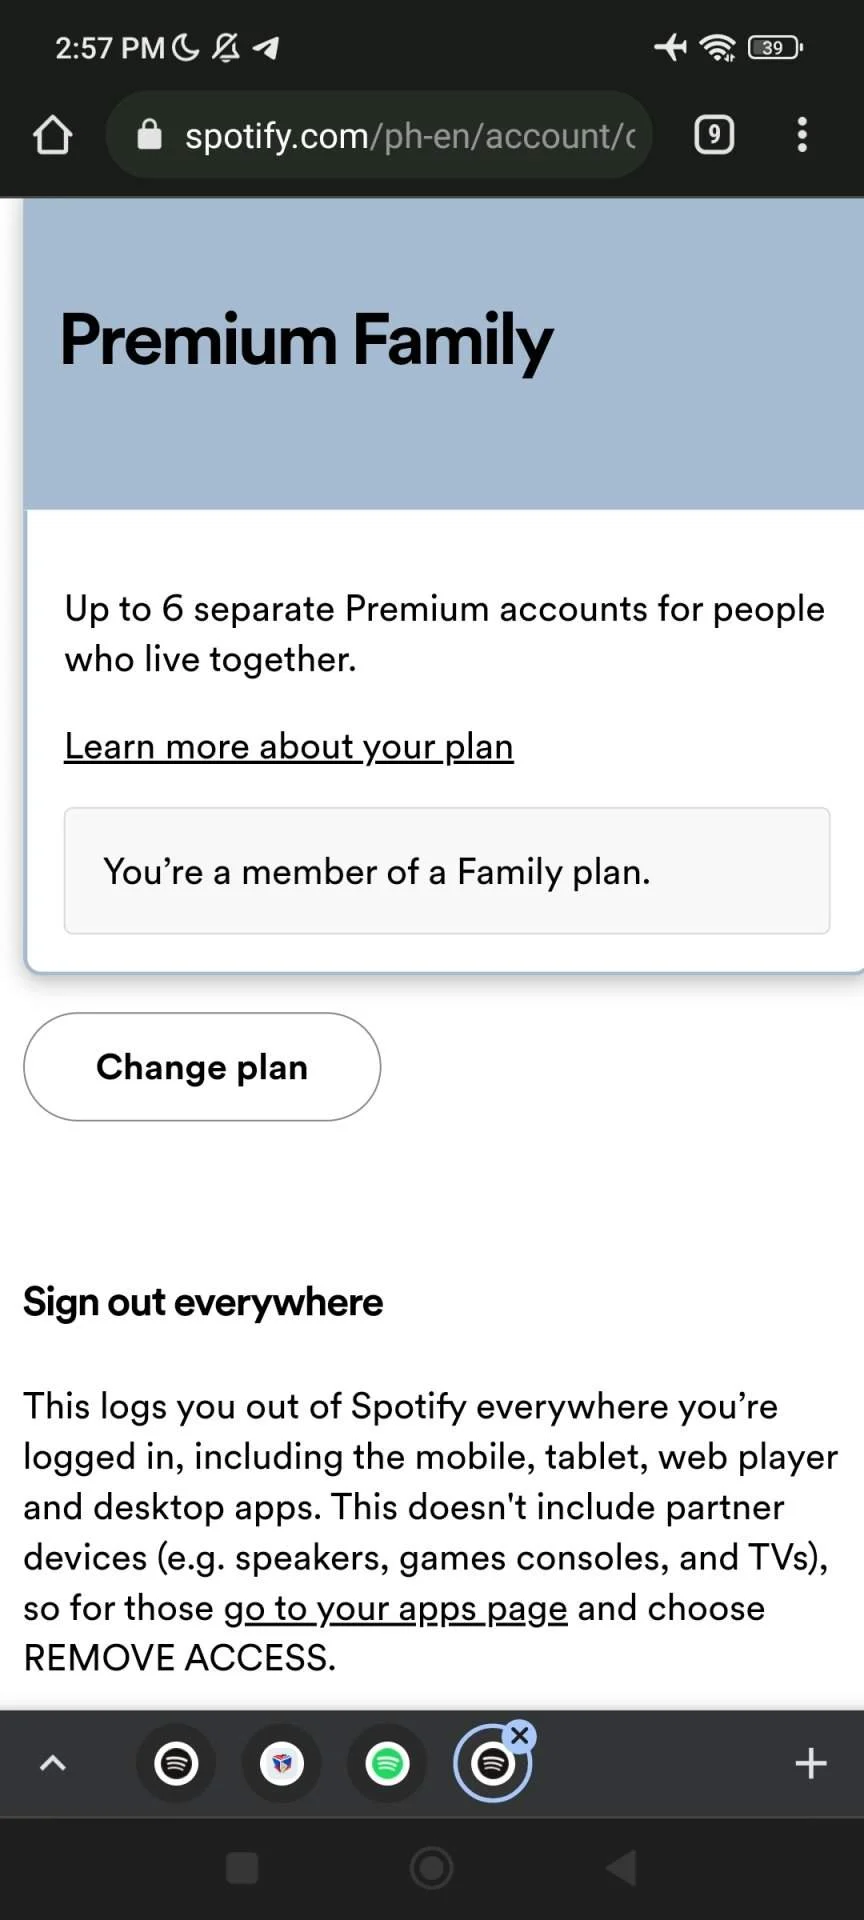
Task: Tap the Android back triangle button
Action: [621, 1868]
